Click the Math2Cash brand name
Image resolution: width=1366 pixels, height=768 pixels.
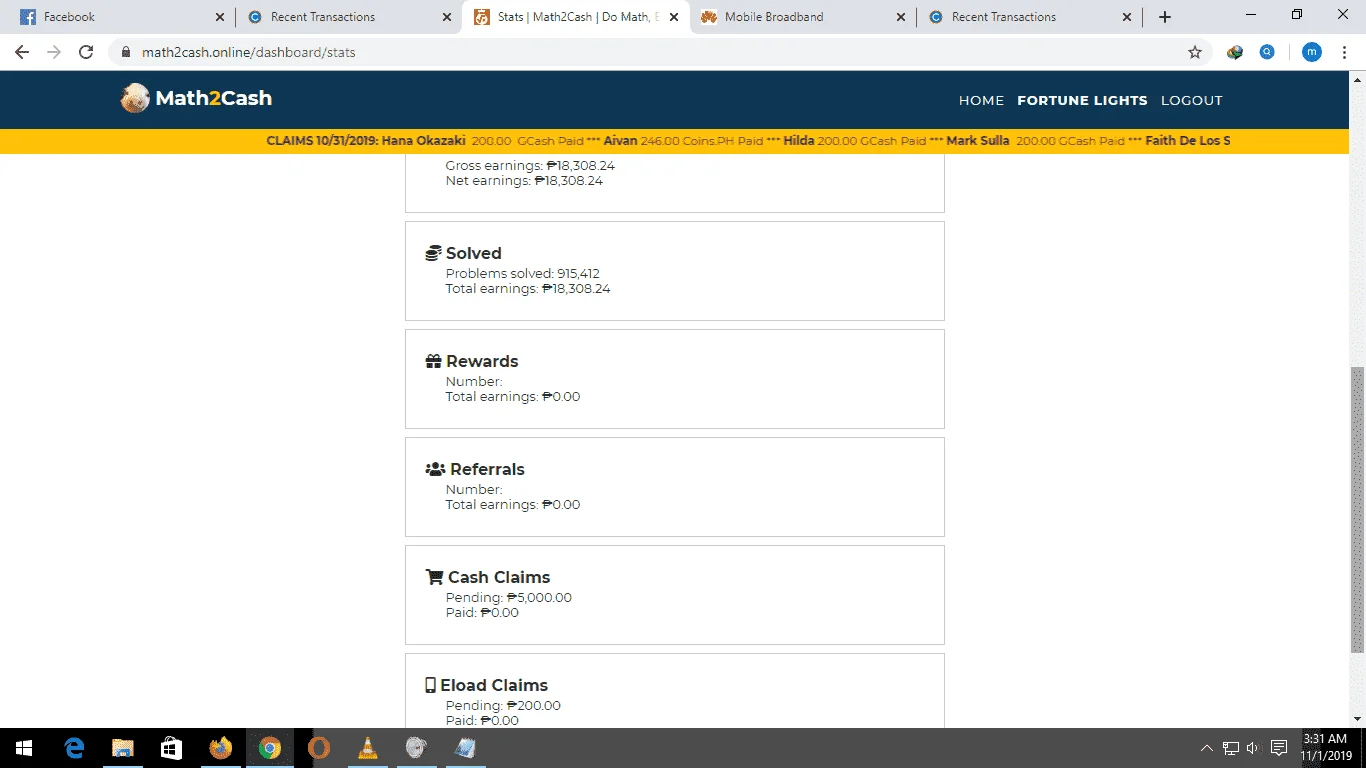pos(214,98)
